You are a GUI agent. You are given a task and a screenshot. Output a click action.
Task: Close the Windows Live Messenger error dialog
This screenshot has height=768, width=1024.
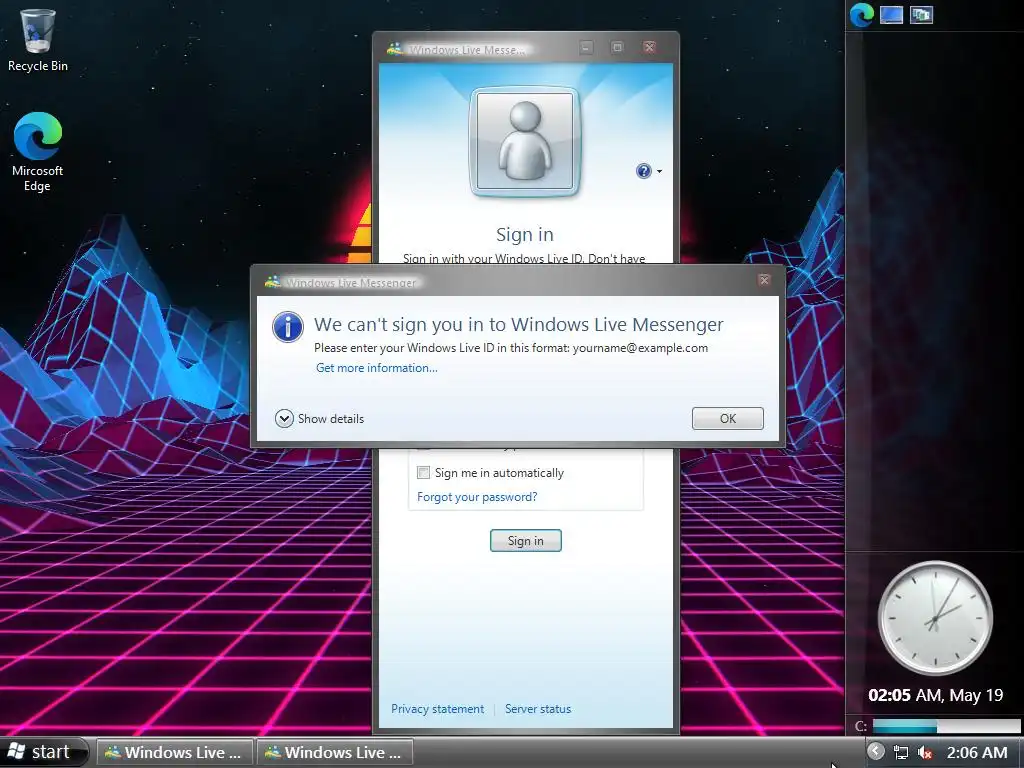coord(763,280)
